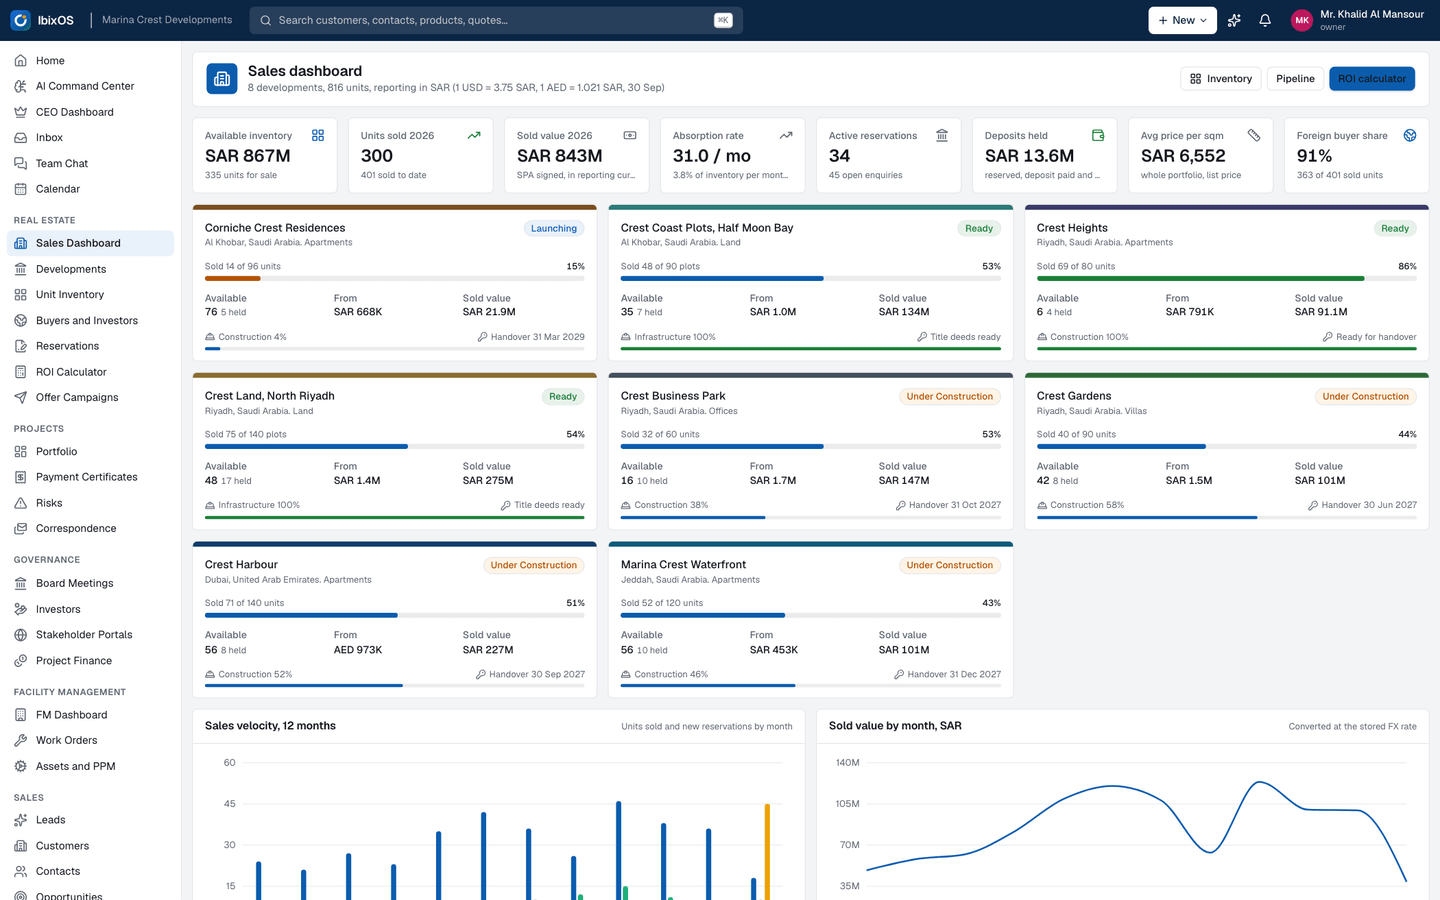Open the Inventory button

point(1220,79)
